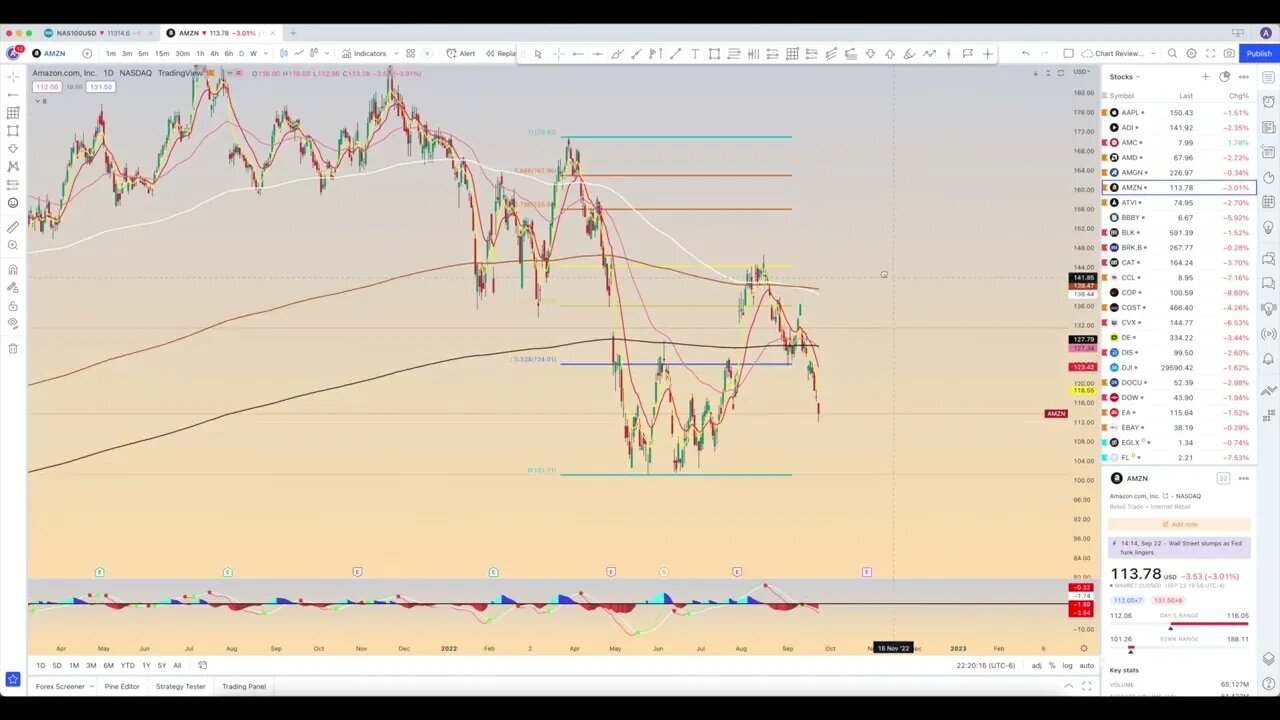Select the YTD date range

[127, 665]
